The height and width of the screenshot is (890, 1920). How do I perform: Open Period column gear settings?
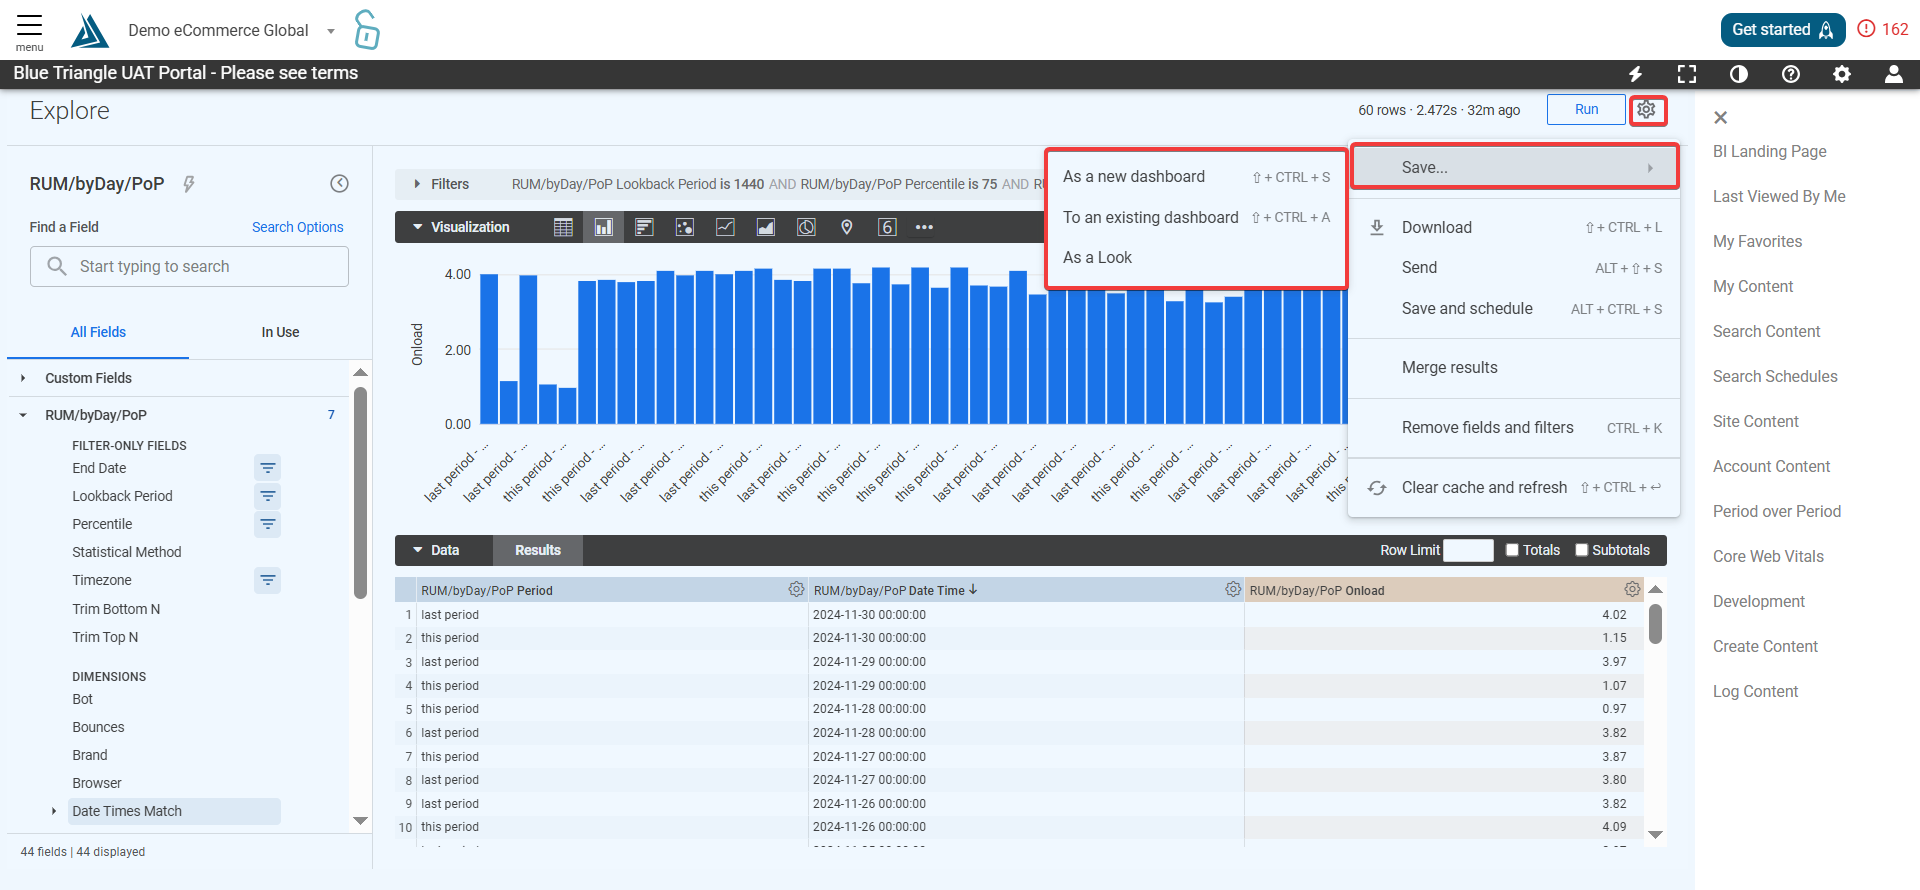[x=796, y=590]
